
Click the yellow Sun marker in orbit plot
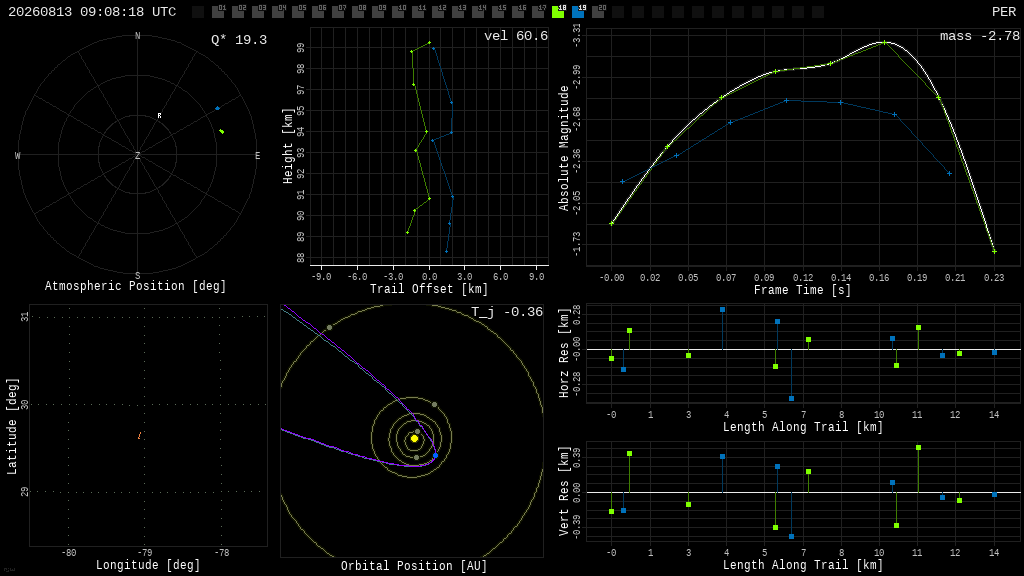click(x=414, y=439)
